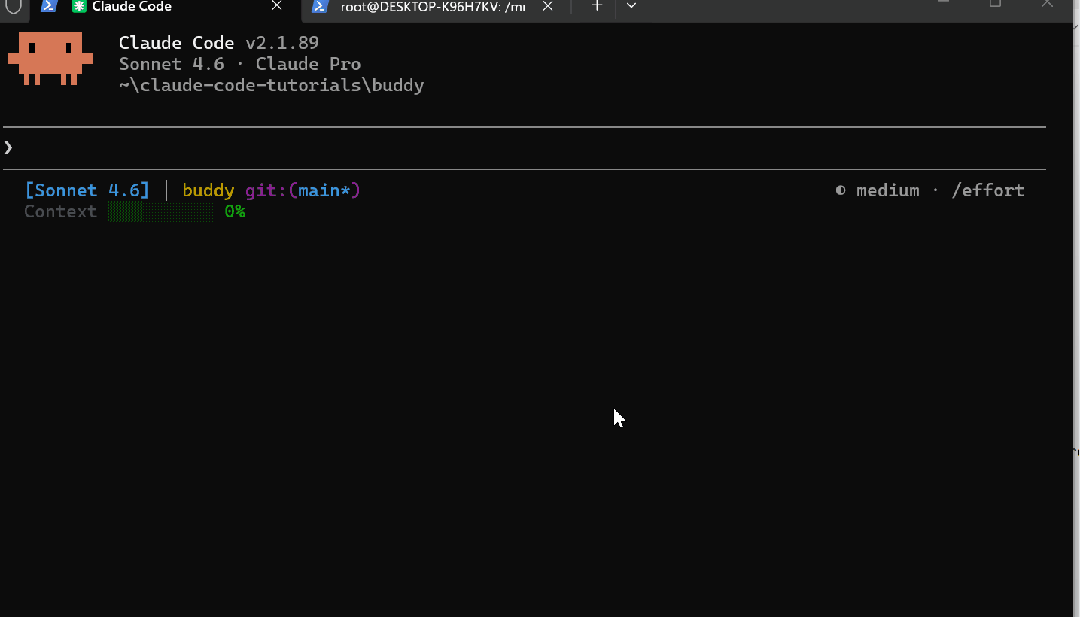
Task: Click the PowerShell icon on root tab
Action: click(320, 6)
